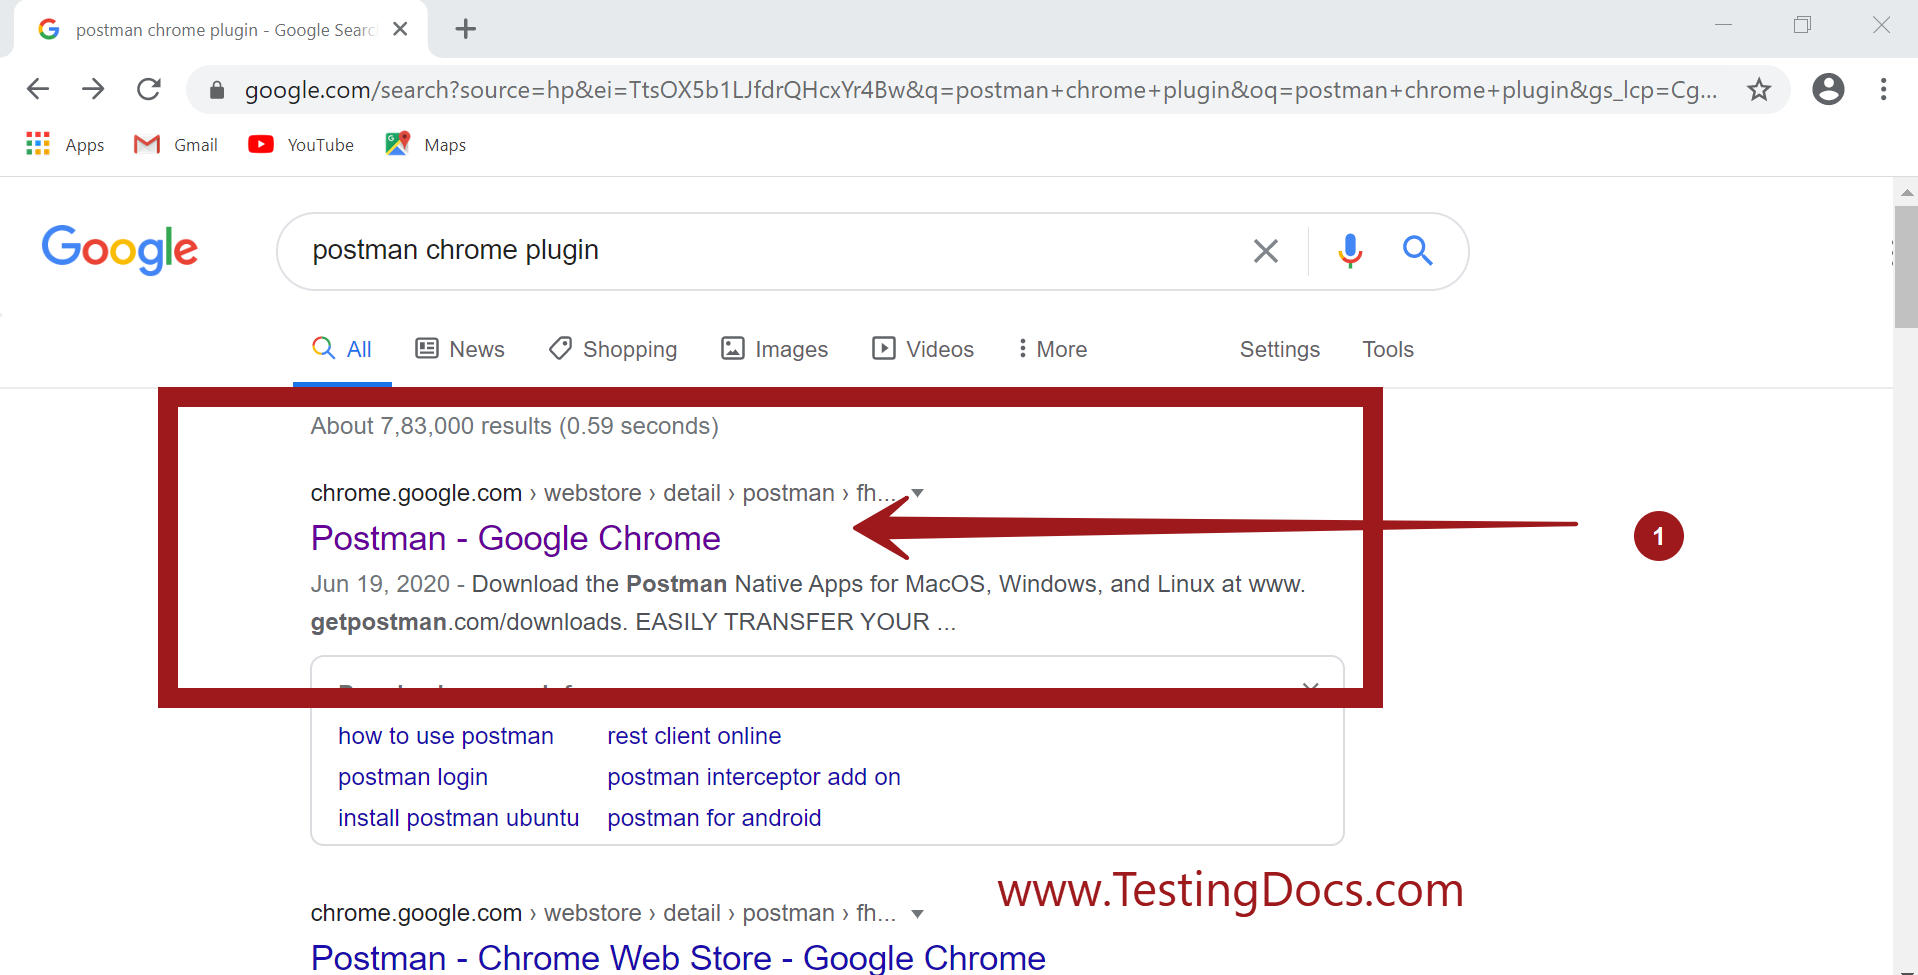Clear the search box with the X icon
The width and height of the screenshot is (1918, 975).
click(1265, 251)
